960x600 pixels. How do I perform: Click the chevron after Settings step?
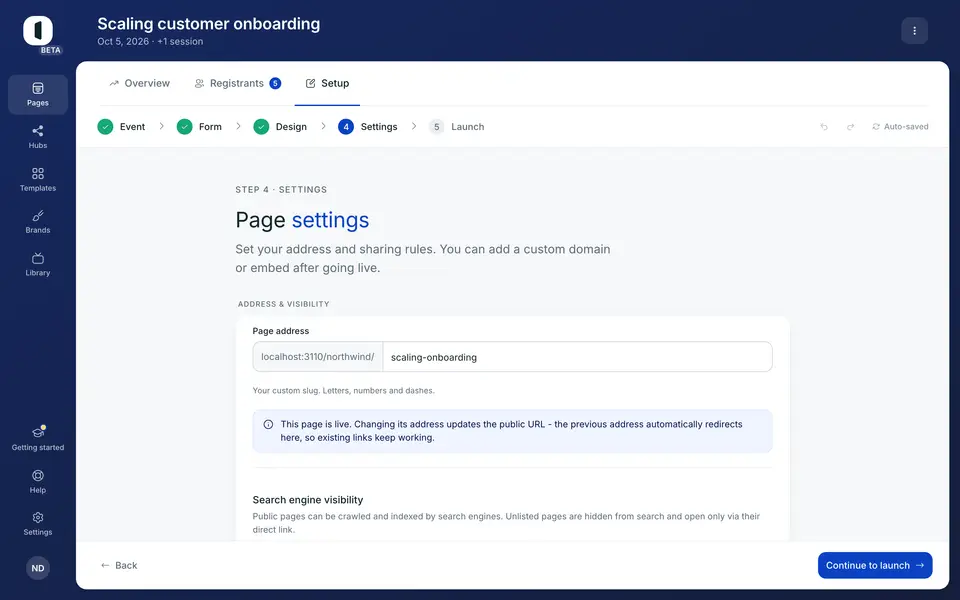[x=414, y=126]
